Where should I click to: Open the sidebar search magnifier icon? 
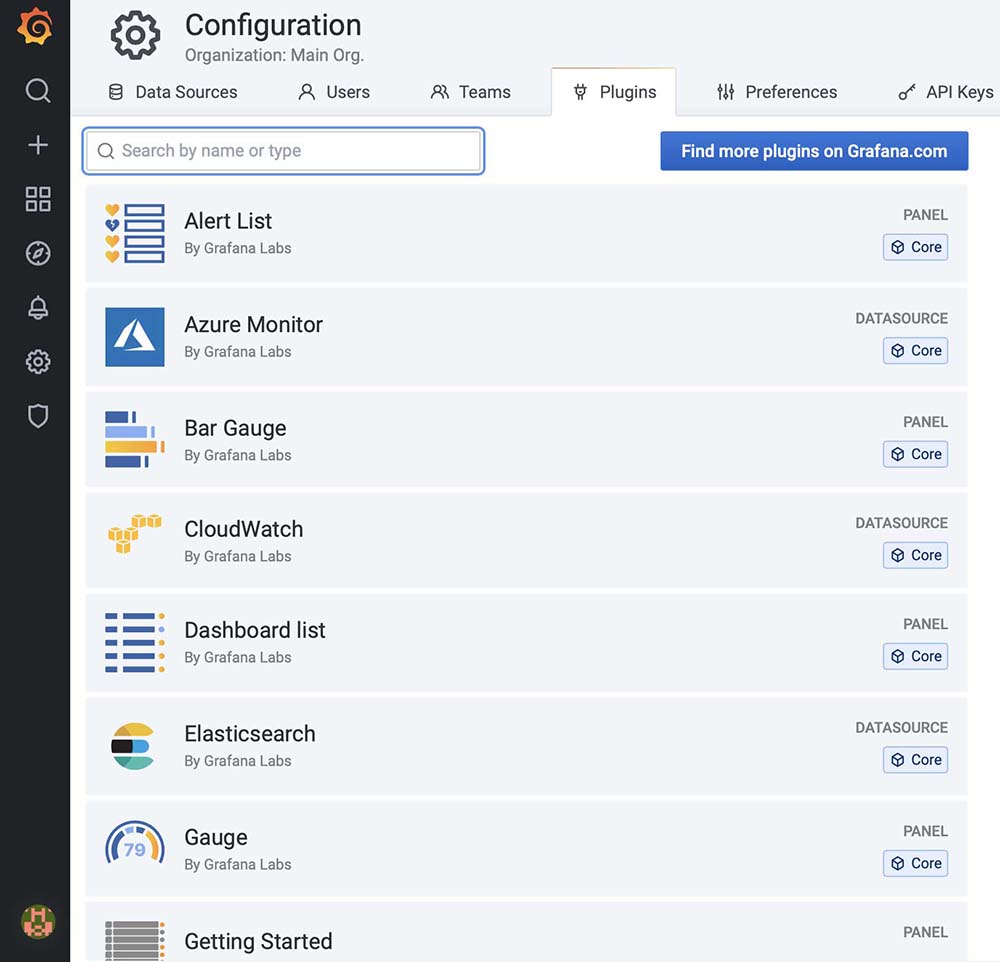(38, 91)
